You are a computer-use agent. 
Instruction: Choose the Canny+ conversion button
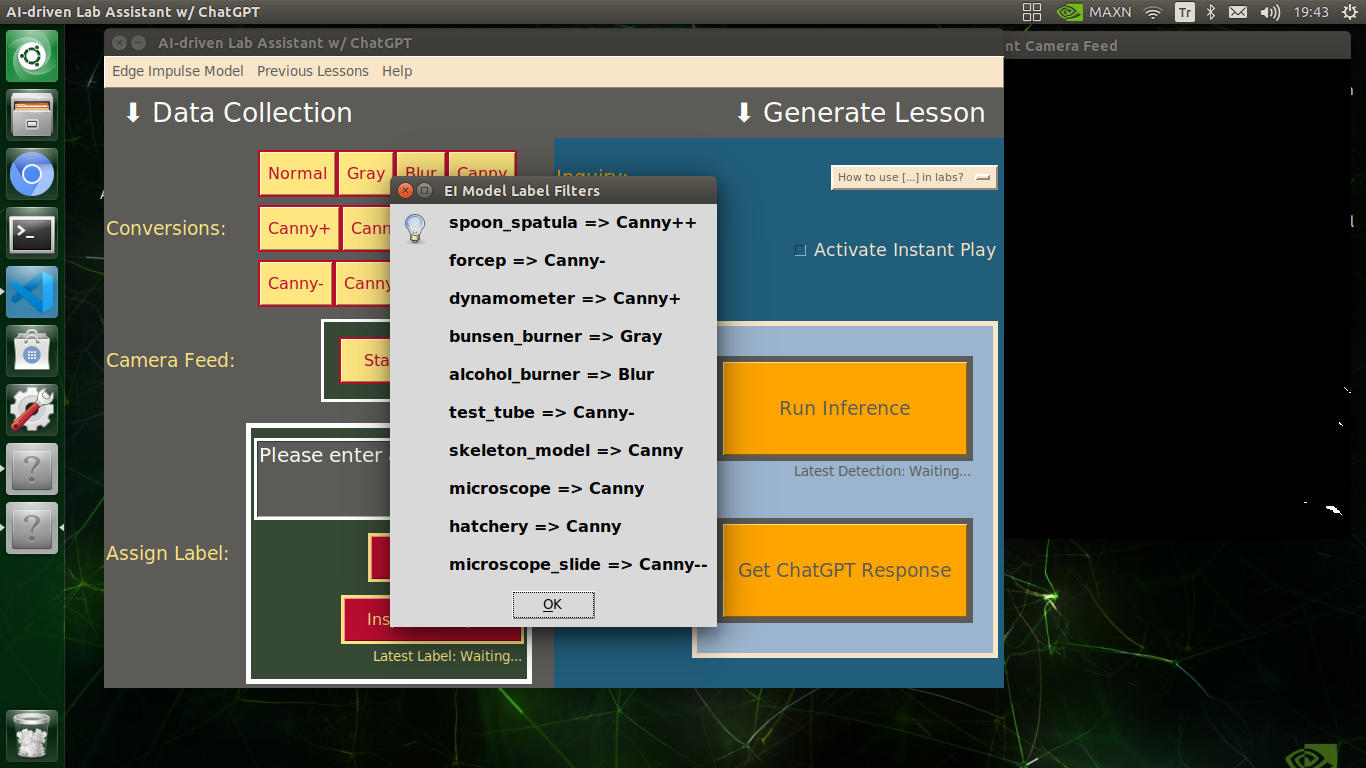[298, 228]
